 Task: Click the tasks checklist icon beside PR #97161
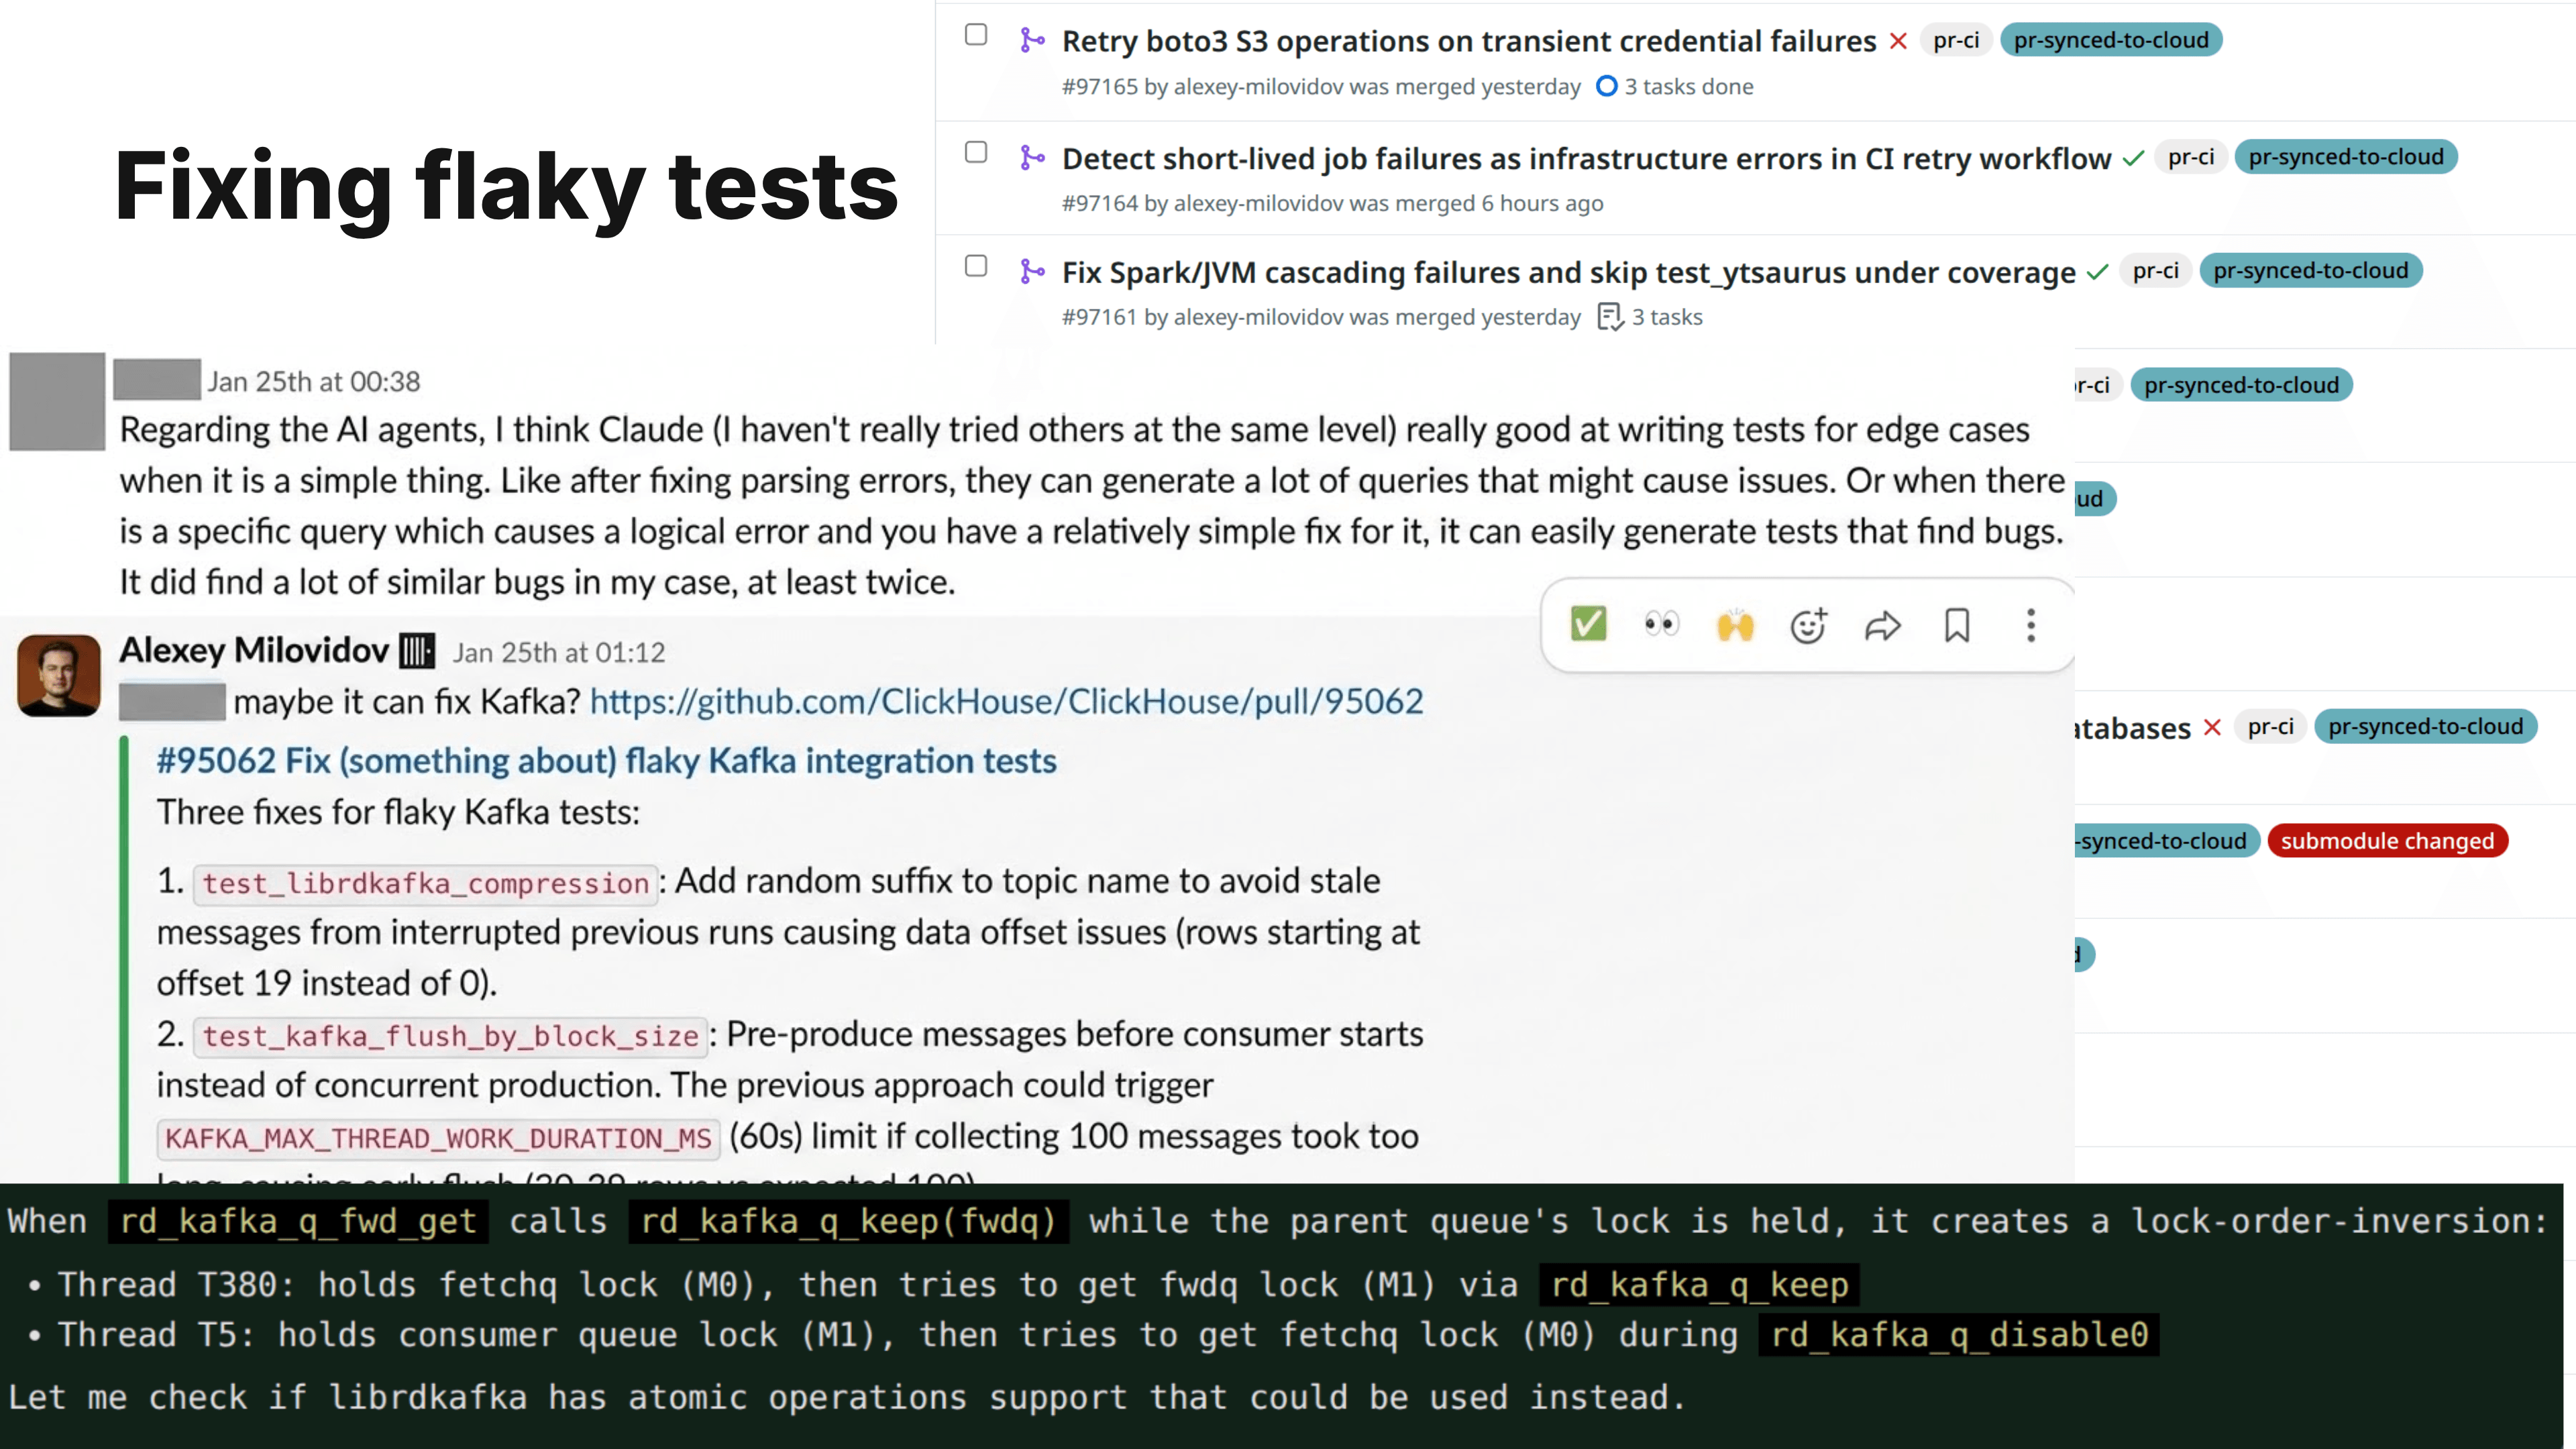1611,316
